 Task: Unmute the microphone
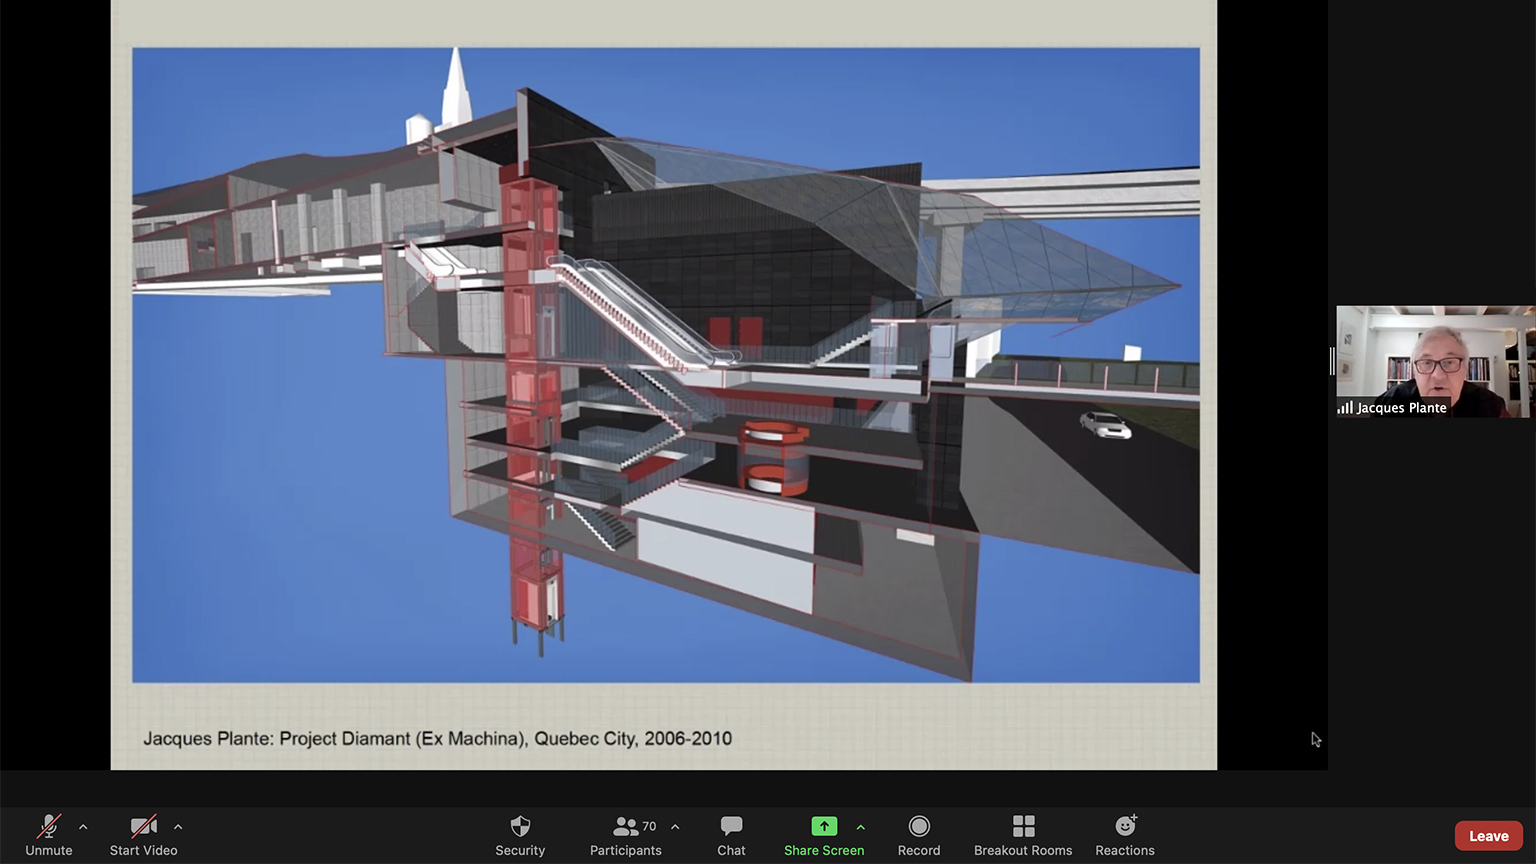pyautogui.click(x=48, y=827)
